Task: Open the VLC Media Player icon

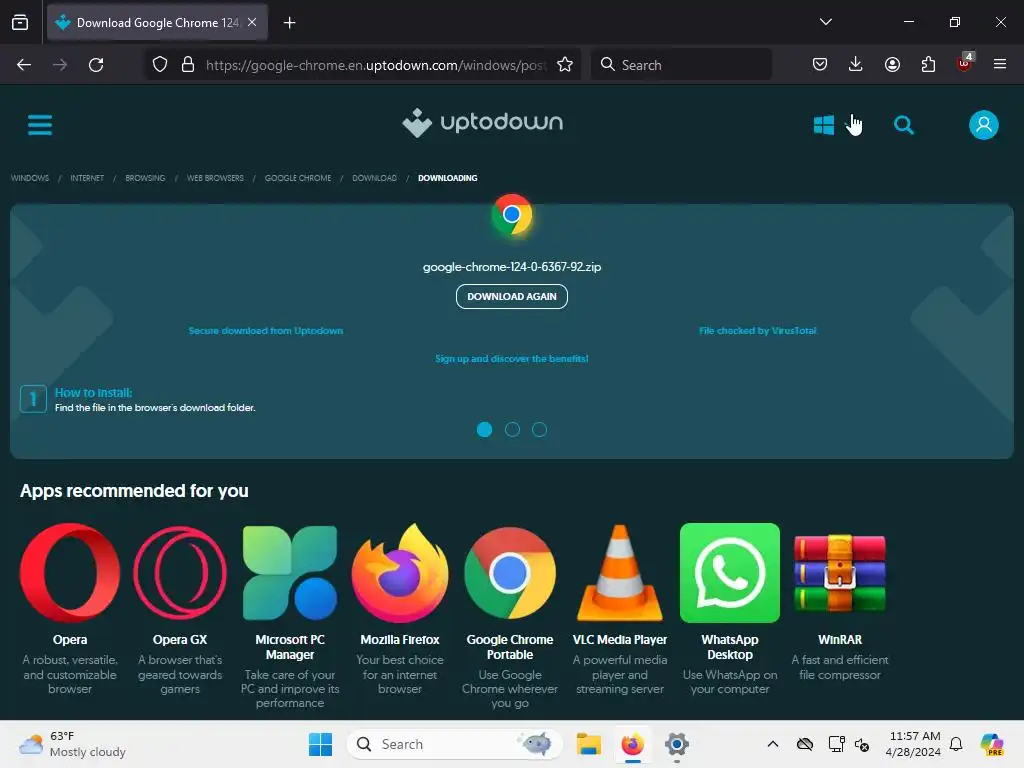Action: click(620, 573)
